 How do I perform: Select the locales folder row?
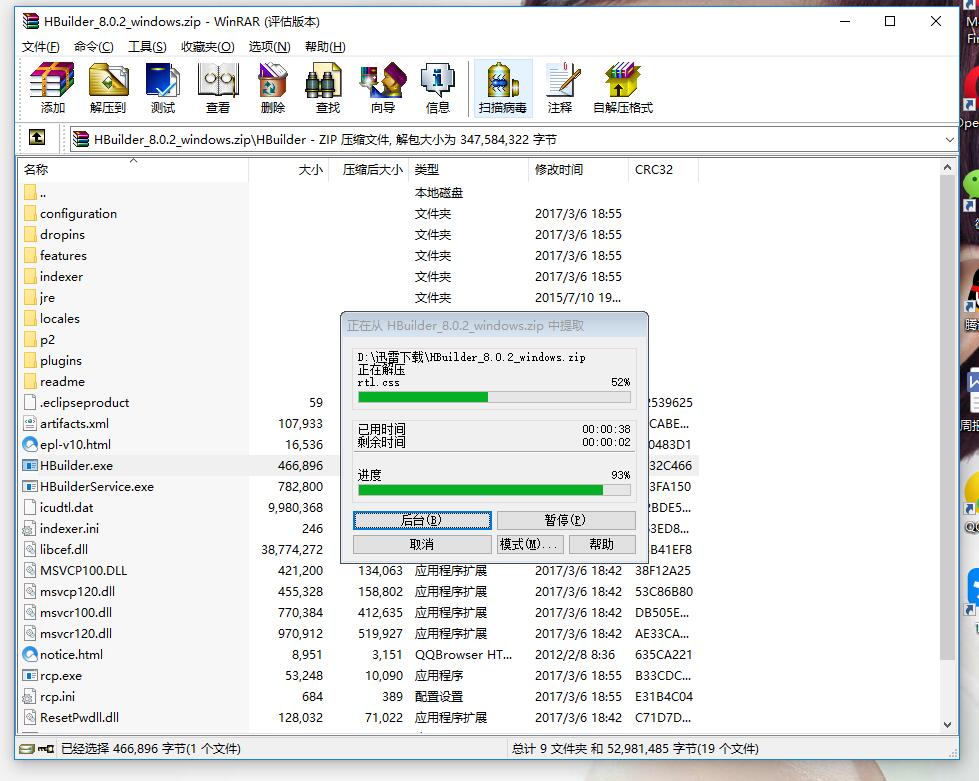358,318
